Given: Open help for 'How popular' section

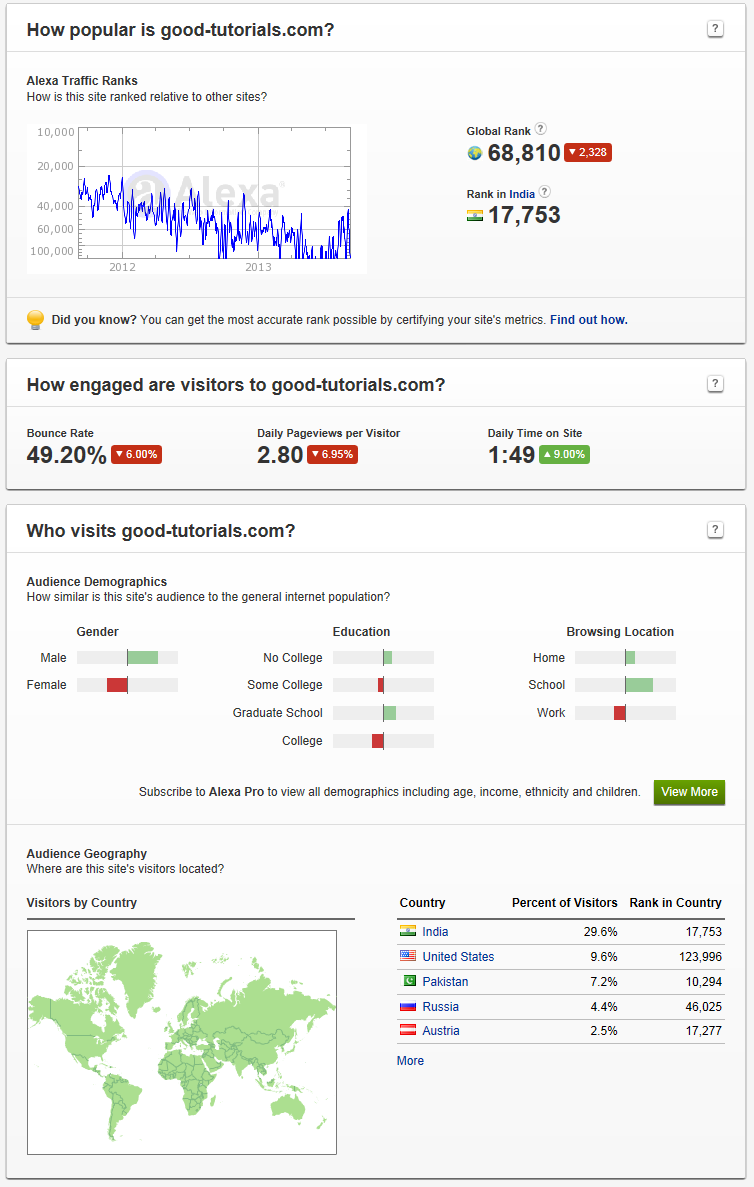Looking at the screenshot, I should 715,29.
